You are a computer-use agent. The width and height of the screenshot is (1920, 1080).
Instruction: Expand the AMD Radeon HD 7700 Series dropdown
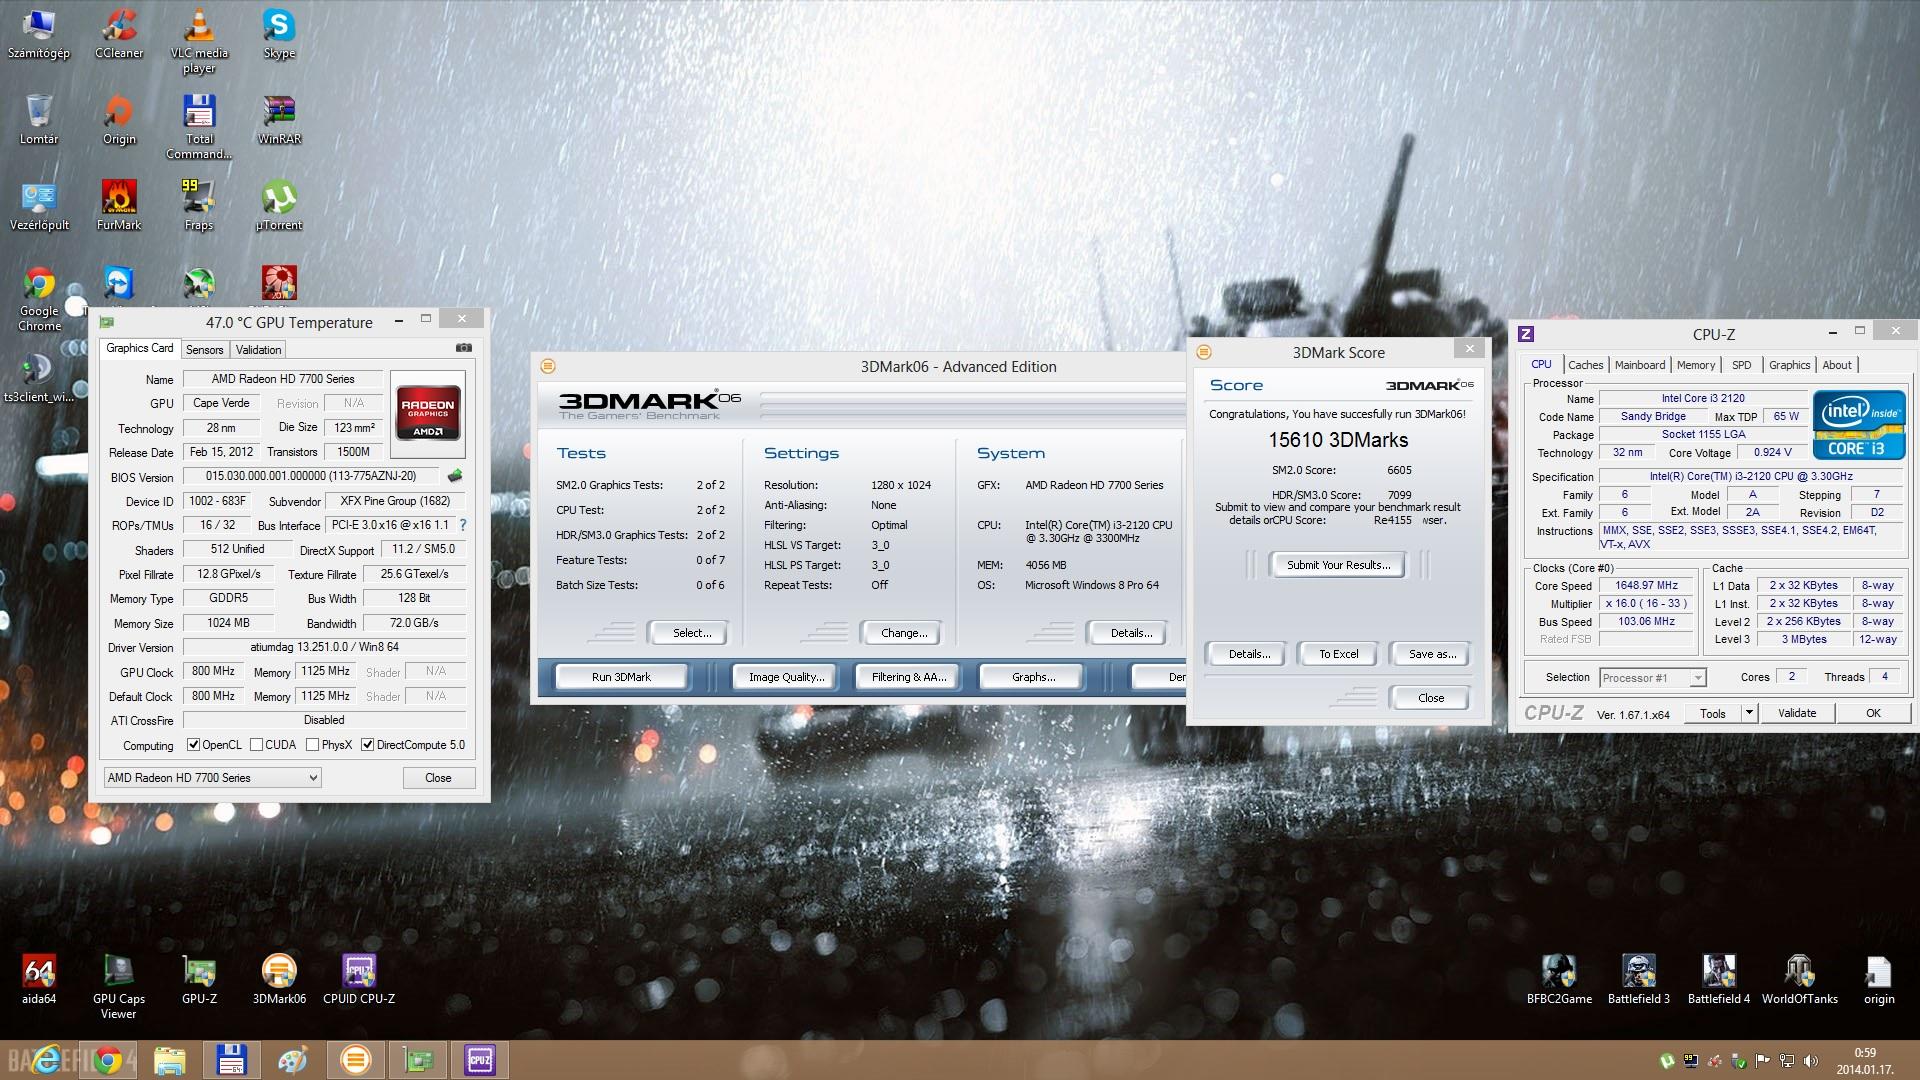[212, 778]
